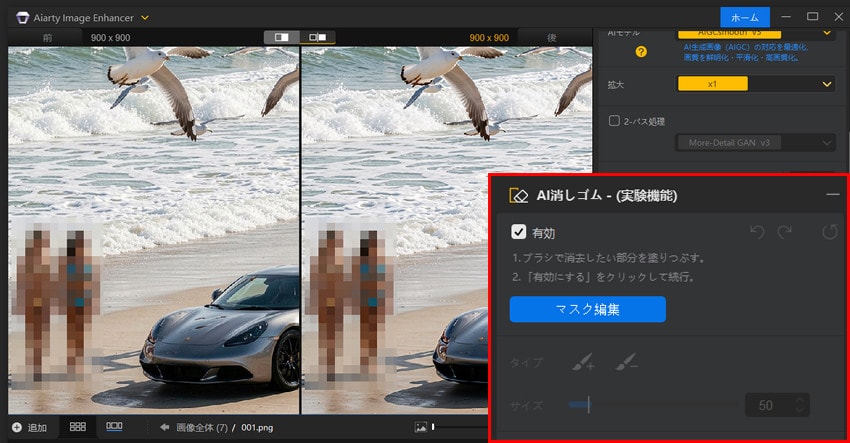Viewport: 850px width, 443px height.
Task: Select the side-by-side comparison toggle
Action: 317,37
